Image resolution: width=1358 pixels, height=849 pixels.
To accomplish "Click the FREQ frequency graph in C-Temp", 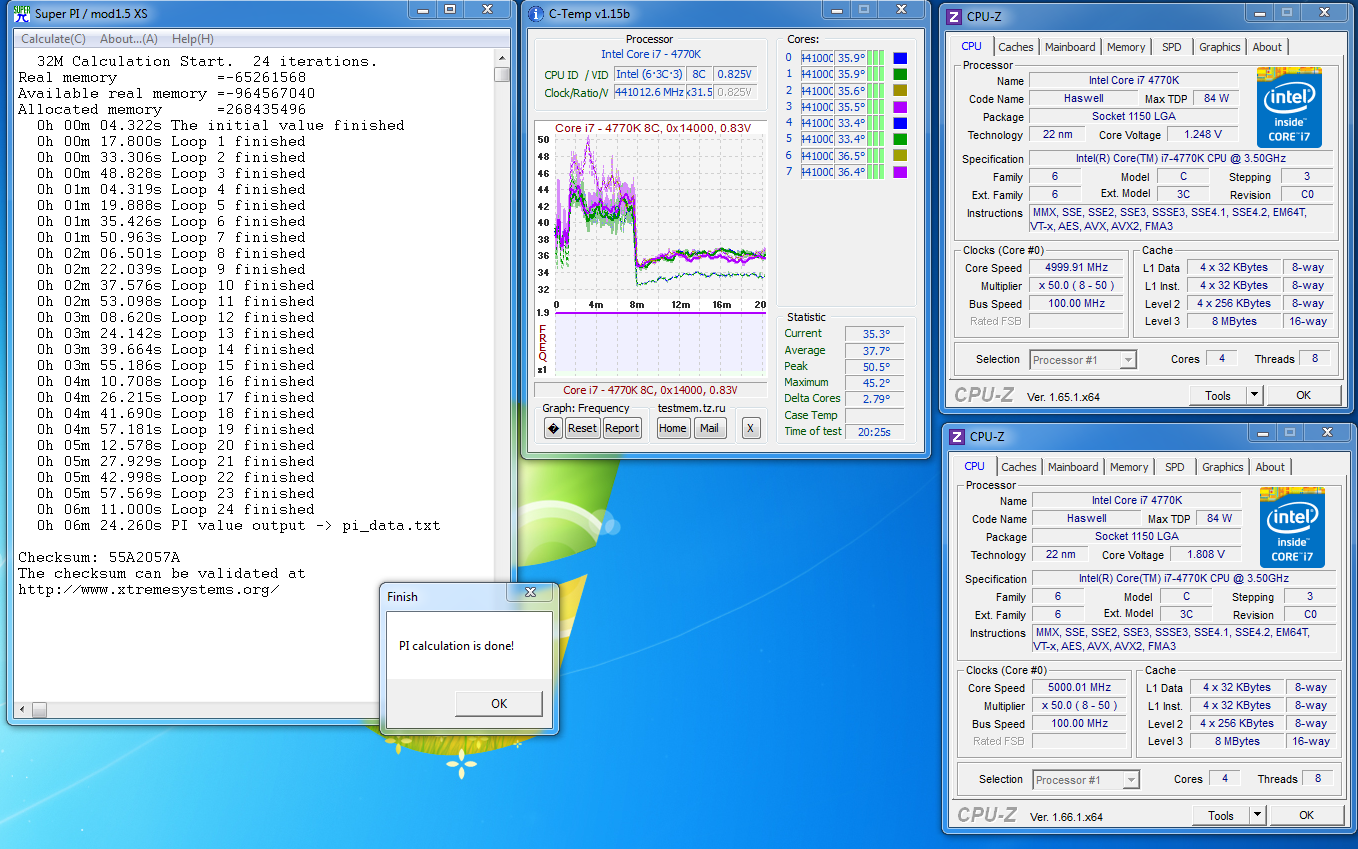I will 660,343.
